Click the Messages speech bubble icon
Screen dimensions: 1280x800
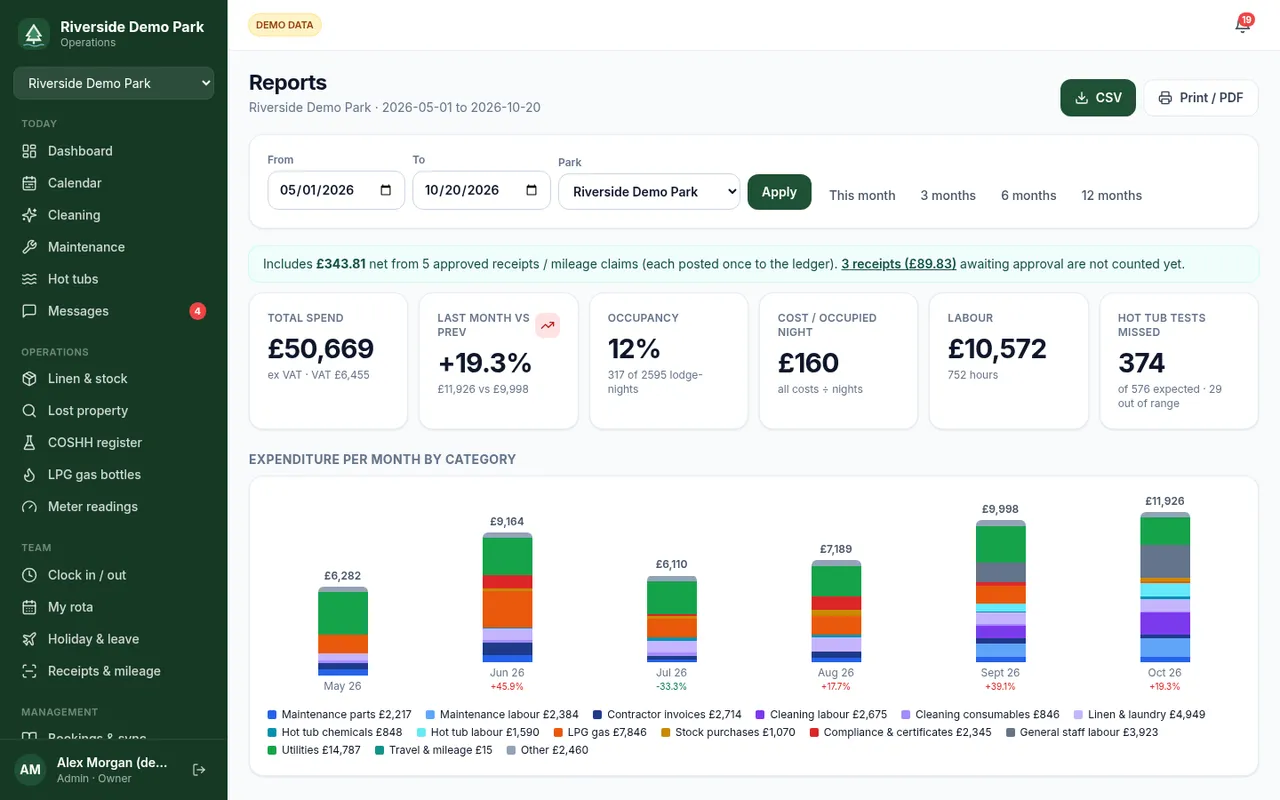pyautogui.click(x=29, y=311)
